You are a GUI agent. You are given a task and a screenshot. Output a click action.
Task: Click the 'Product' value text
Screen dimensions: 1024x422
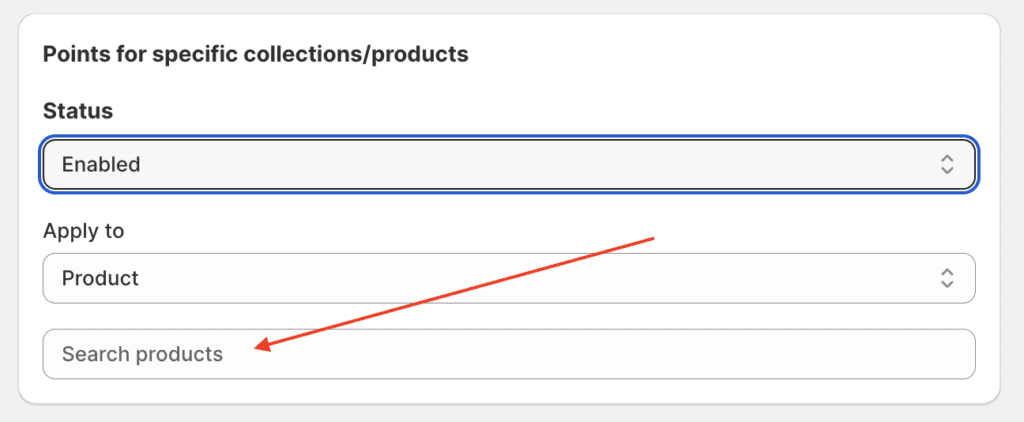pos(100,278)
